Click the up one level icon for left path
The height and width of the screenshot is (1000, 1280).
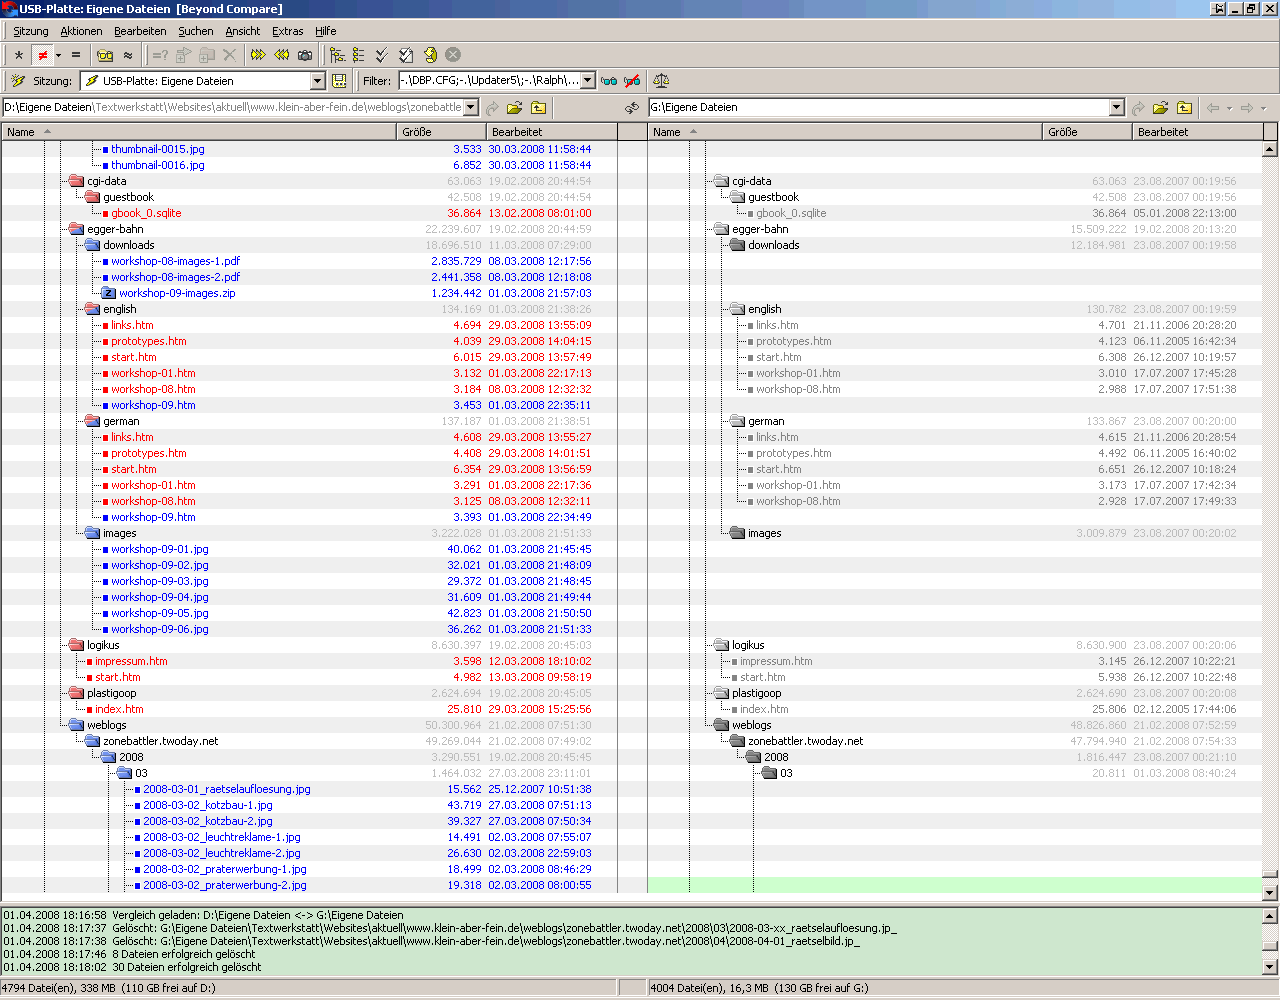pos(538,107)
